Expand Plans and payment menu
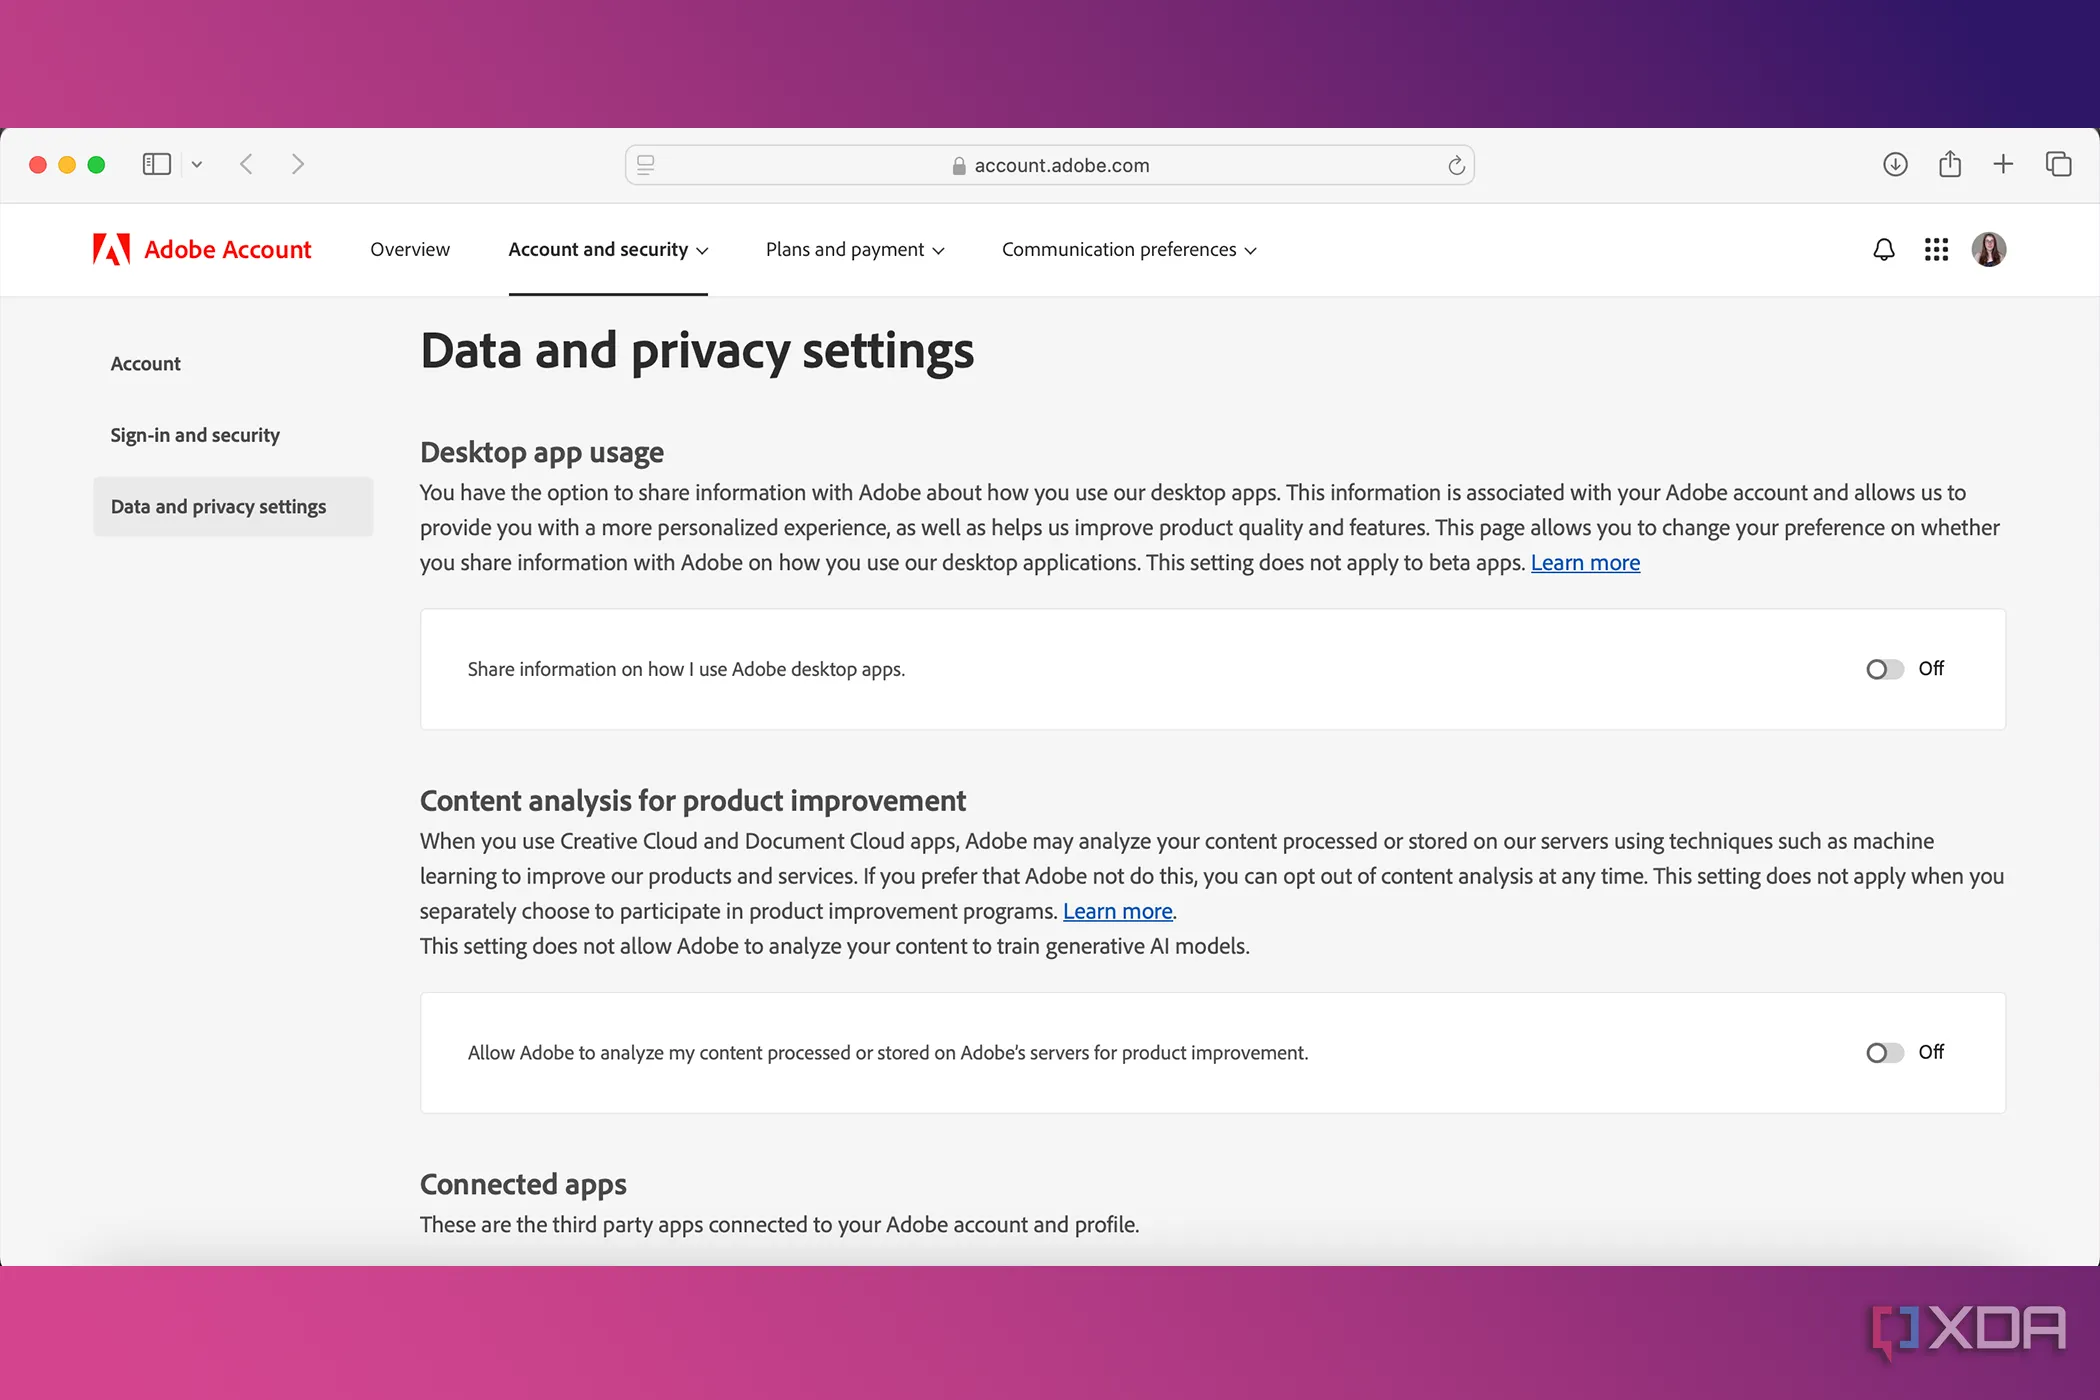Image resolution: width=2100 pixels, height=1400 pixels. click(x=855, y=249)
